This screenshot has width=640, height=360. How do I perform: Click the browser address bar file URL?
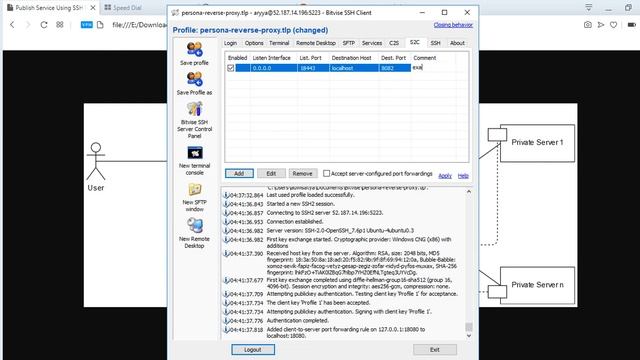point(139,25)
